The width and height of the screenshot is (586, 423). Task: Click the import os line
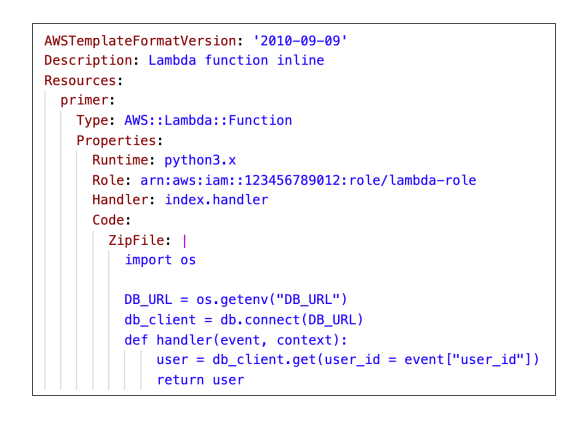point(160,260)
